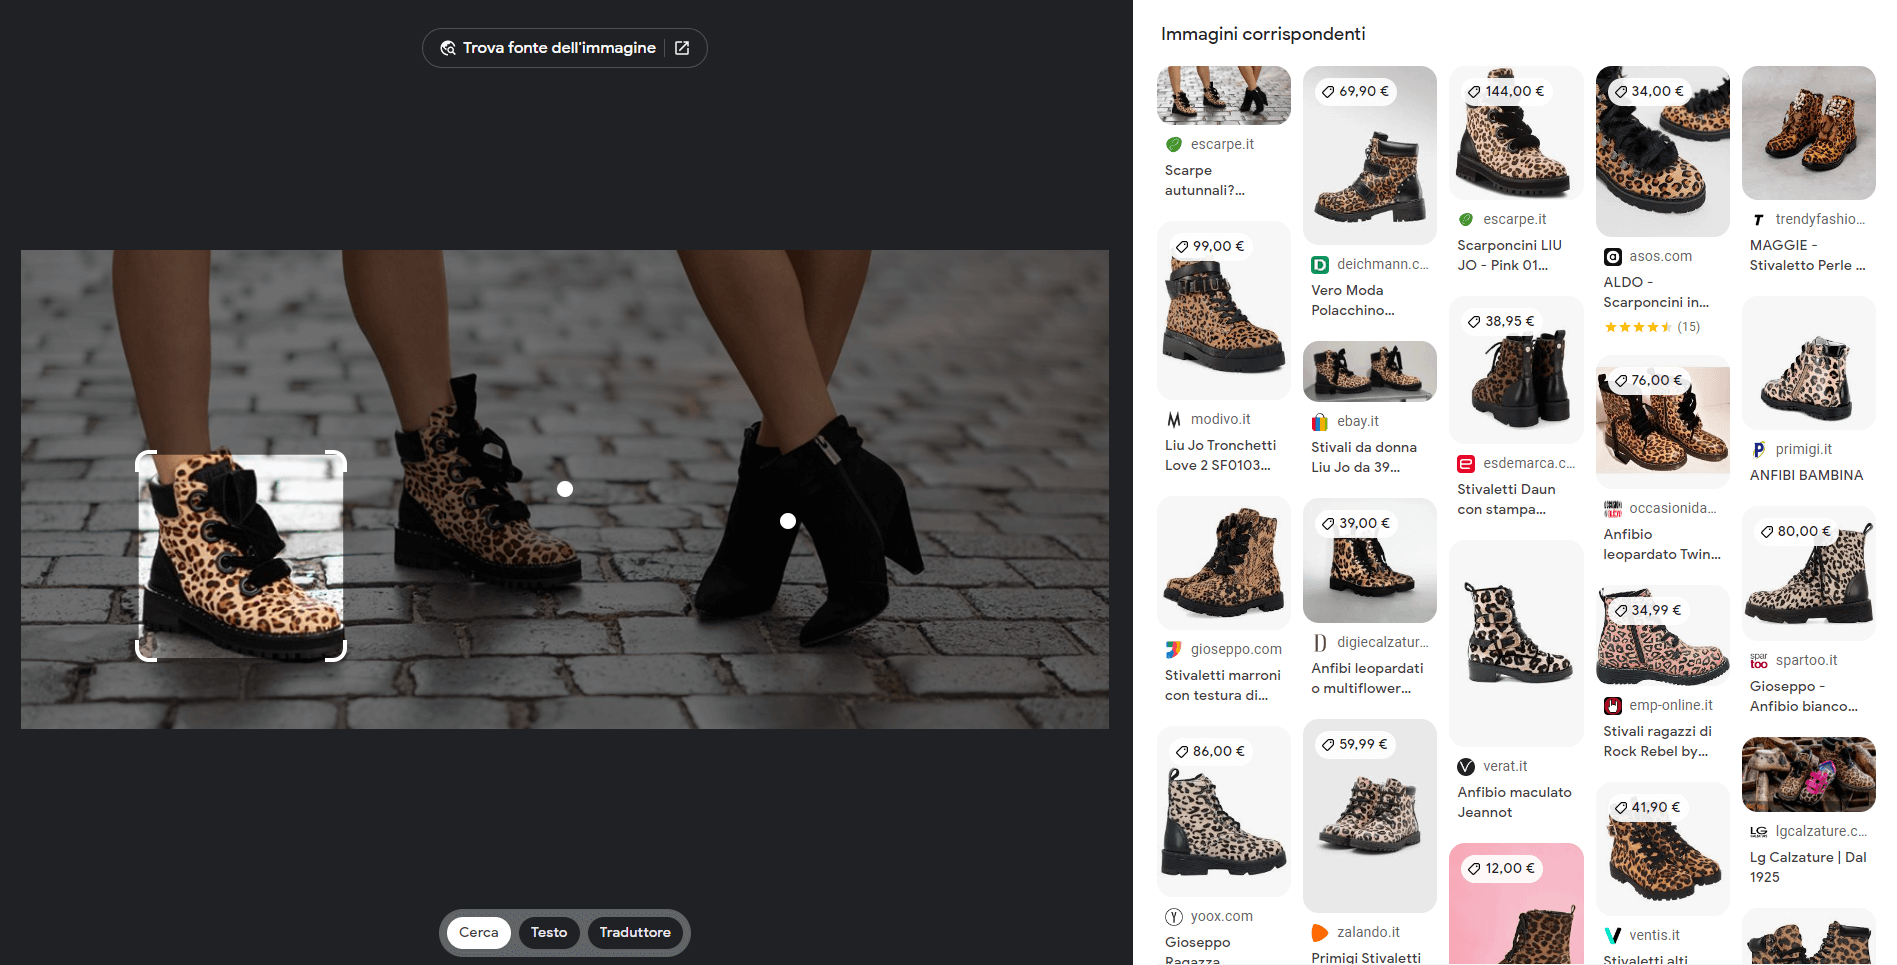Open the MAGGIE Stivaletto Perle thumbnail
This screenshot has width=1897, height=965.
(1808, 133)
